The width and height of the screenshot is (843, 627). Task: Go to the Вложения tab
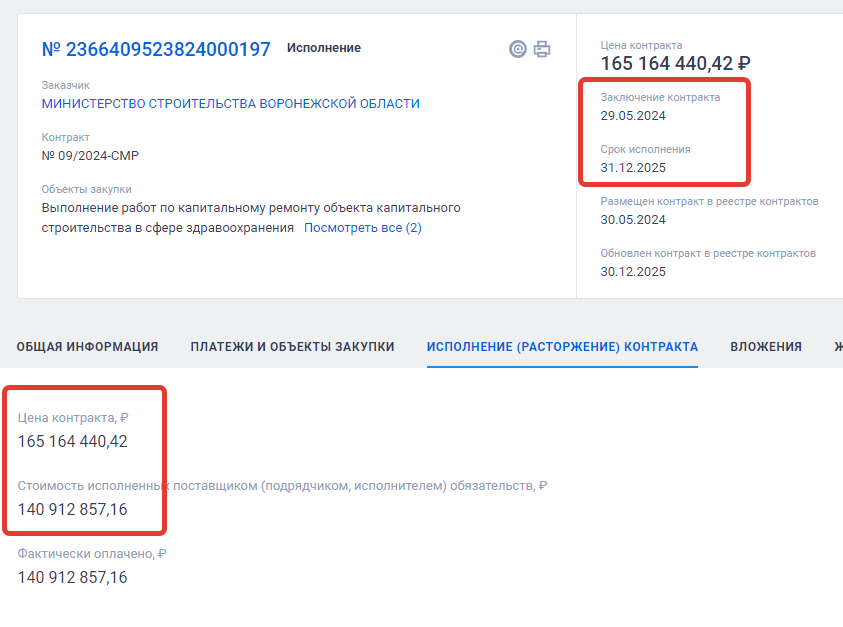click(765, 347)
